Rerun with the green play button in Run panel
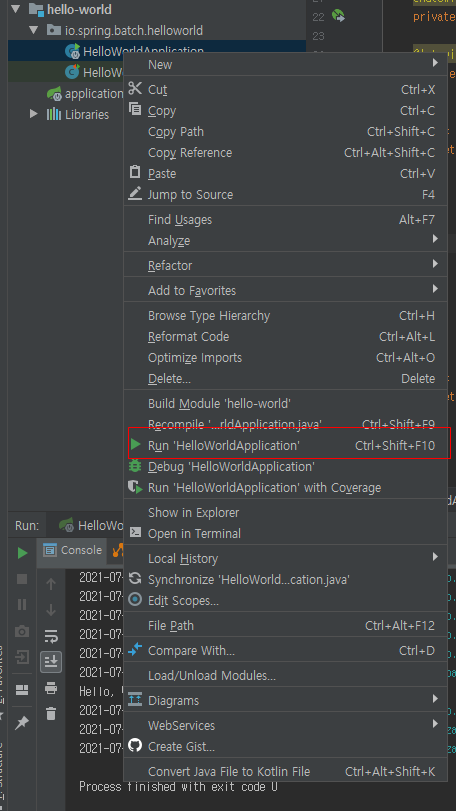 pyautogui.click(x=22, y=553)
